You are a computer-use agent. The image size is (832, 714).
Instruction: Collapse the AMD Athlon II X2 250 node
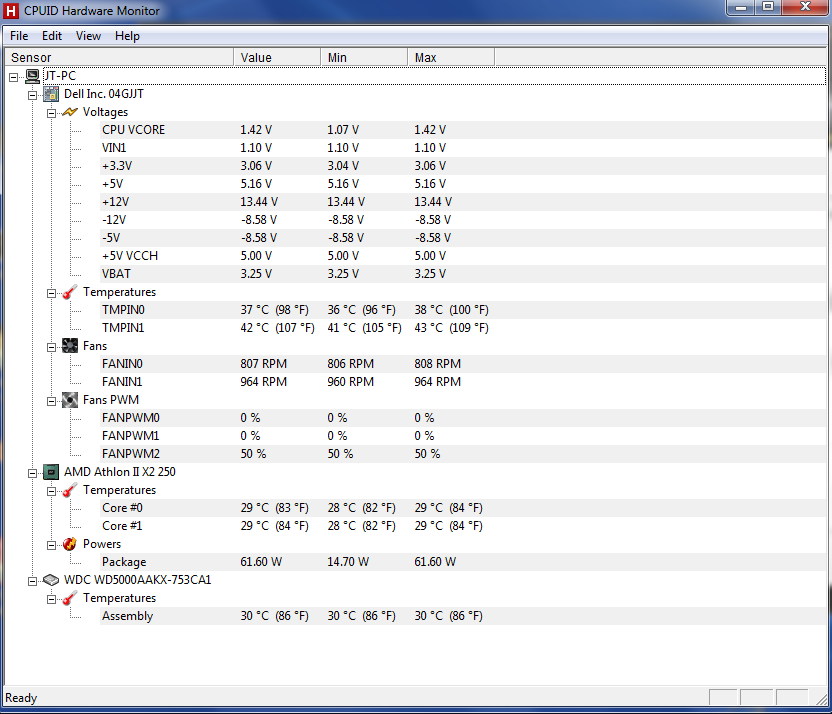pyautogui.click(x=33, y=472)
